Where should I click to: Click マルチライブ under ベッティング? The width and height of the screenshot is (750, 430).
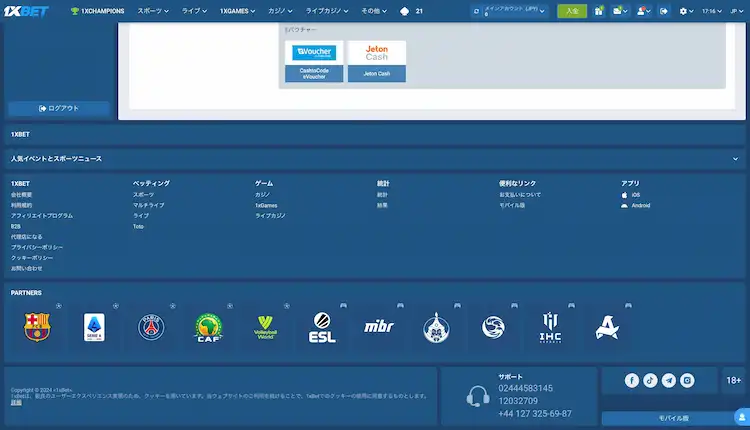(149, 205)
